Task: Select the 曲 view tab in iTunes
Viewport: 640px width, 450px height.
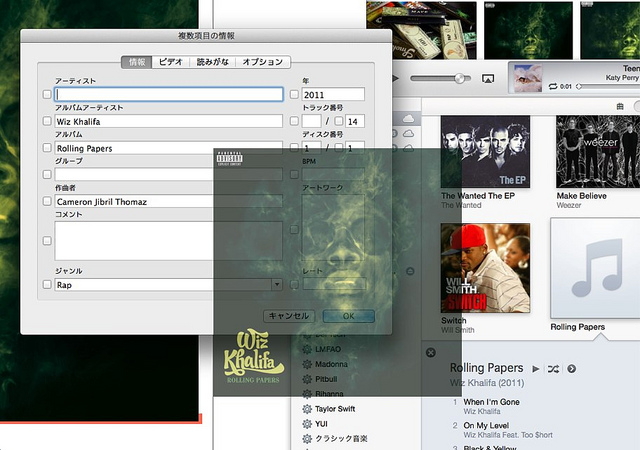Action: pos(620,107)
